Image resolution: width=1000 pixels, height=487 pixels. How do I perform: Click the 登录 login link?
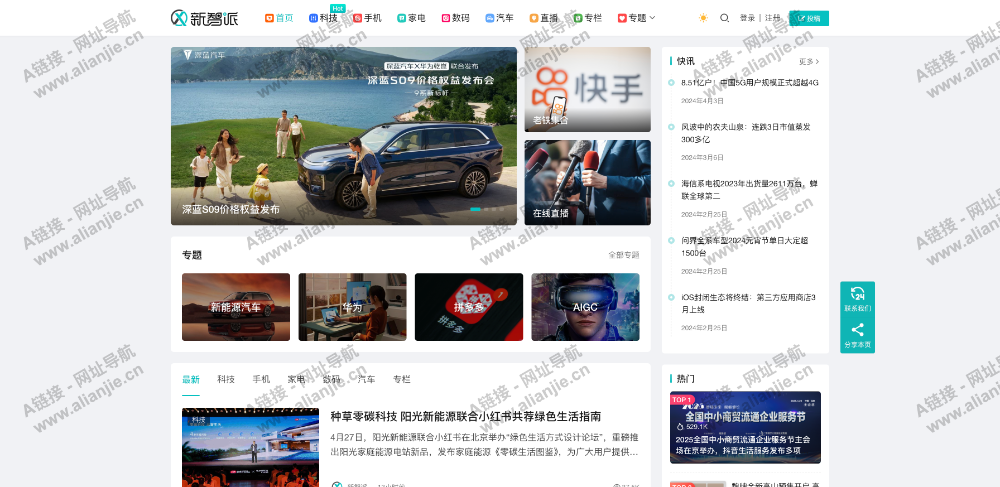pos(747,18)
